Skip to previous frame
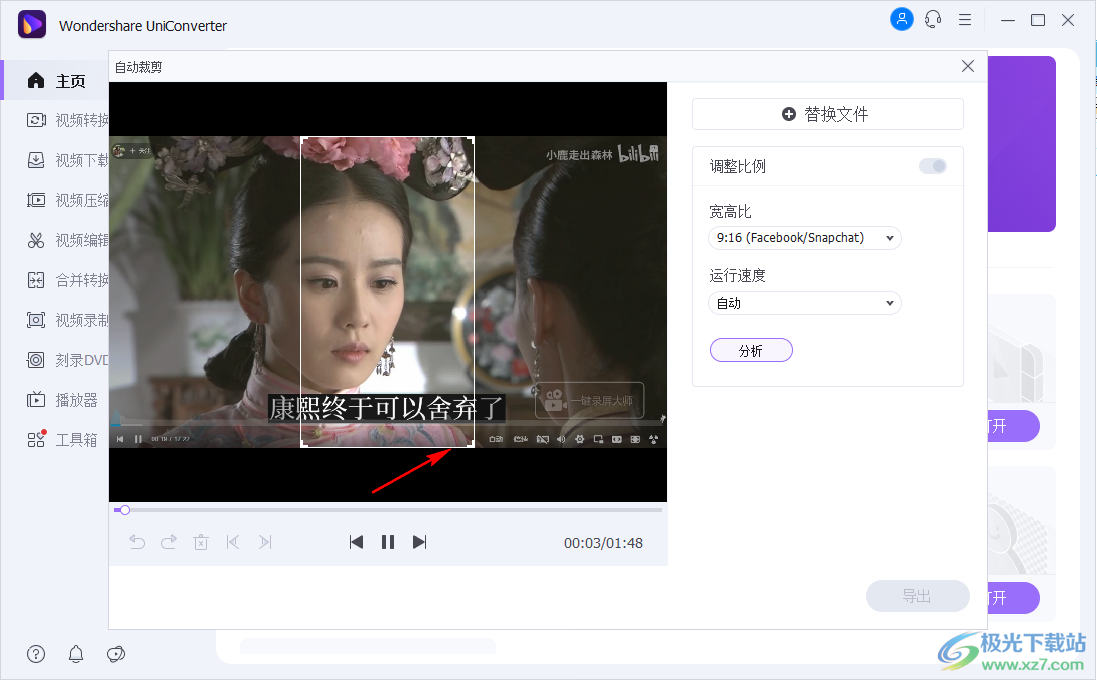 356,542
